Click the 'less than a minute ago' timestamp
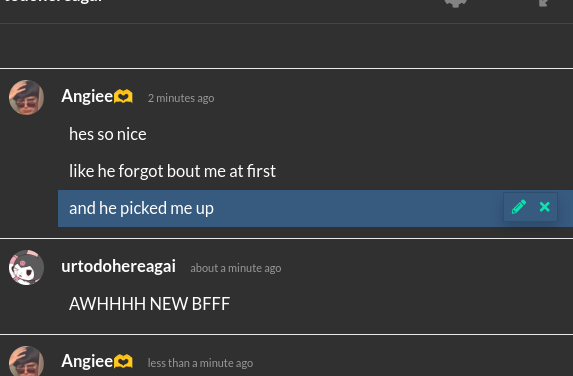The image size is (573, 376). click(x=200, y=363)
